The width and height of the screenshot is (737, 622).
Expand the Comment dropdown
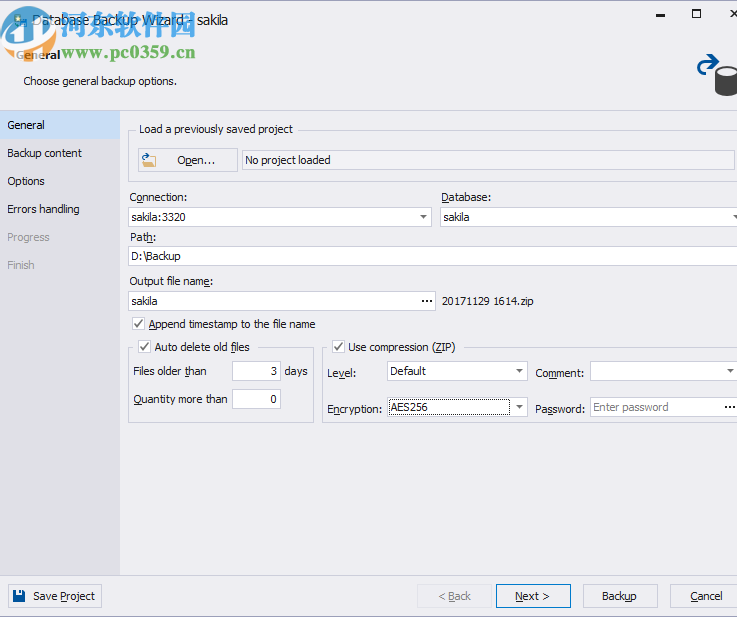[x=730, y=371]
